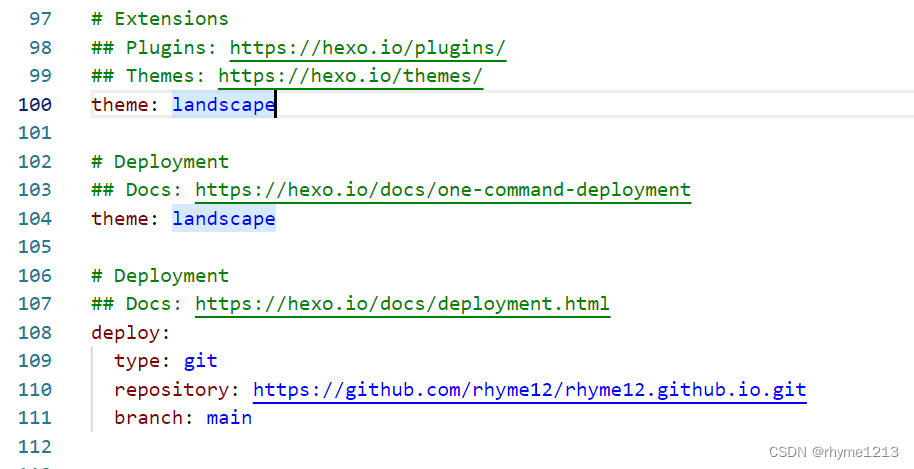This screenshot has width=914, height=469.
Task: Open the hexo.io themes link on line 99
Action: coord(351,76)
